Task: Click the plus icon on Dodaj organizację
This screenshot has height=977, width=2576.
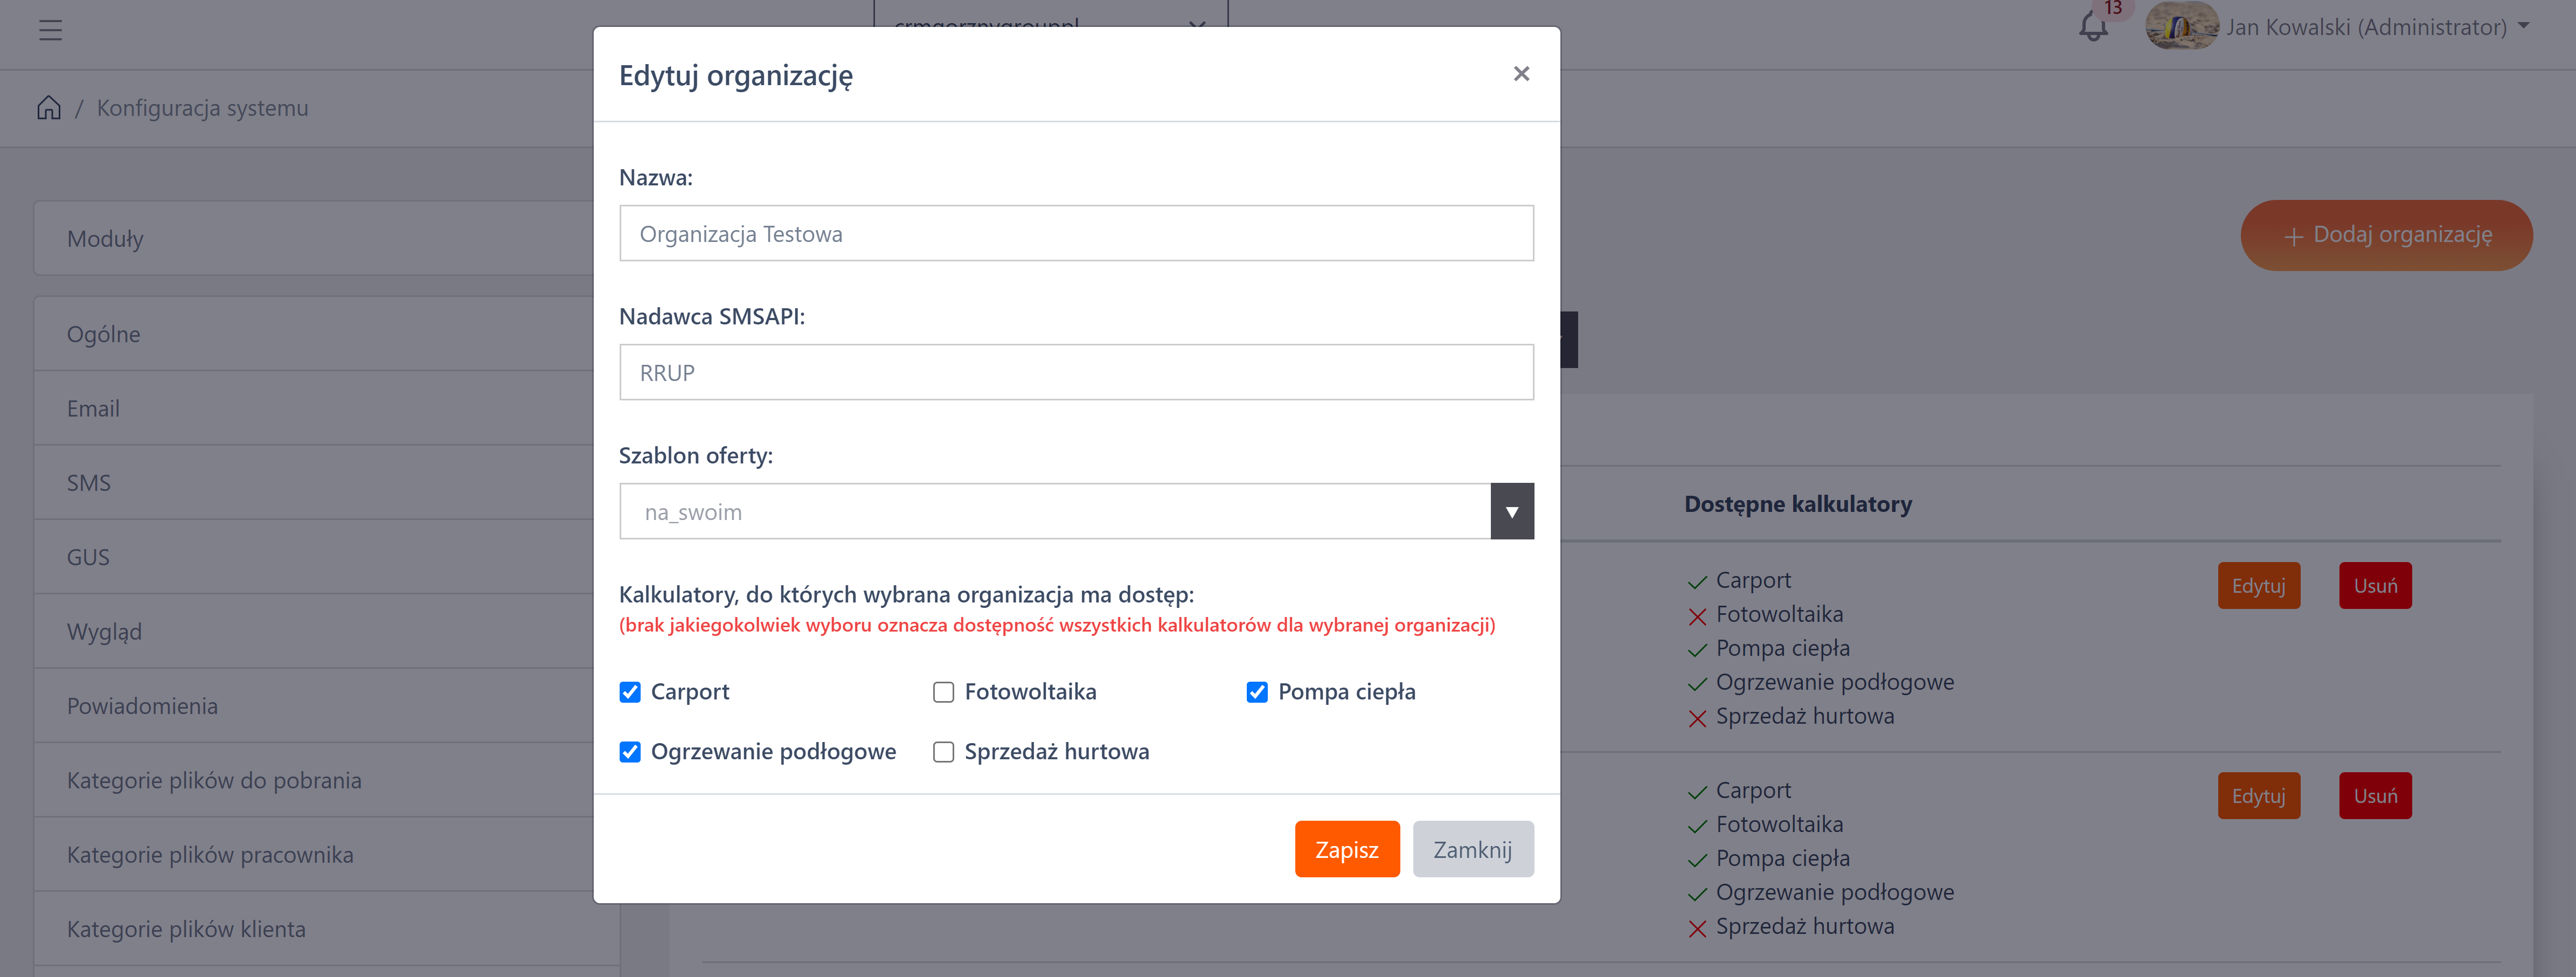Action: pyautogui.click(x=2293, y=237)
